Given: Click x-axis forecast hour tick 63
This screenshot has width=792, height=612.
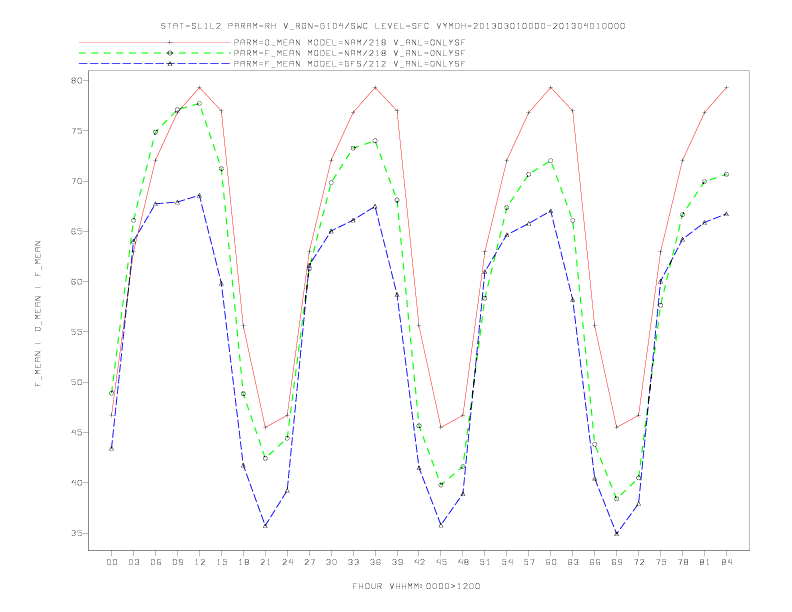Looking at the screenshot, I should [x=573, y=562].
